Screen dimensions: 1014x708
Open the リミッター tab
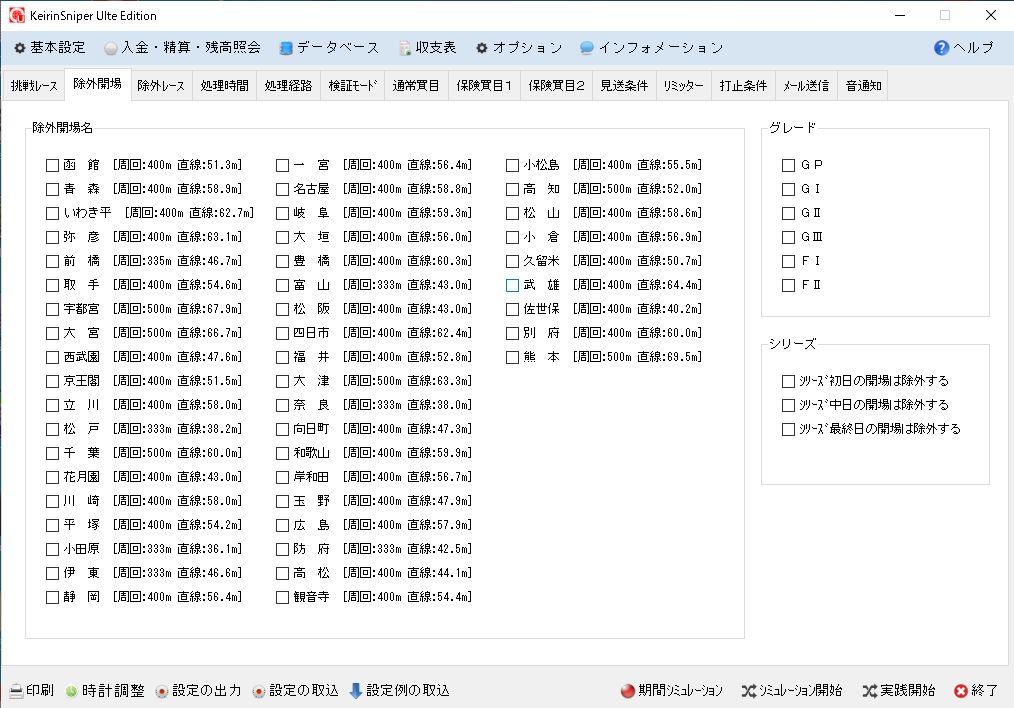click(x=684, y=85)
